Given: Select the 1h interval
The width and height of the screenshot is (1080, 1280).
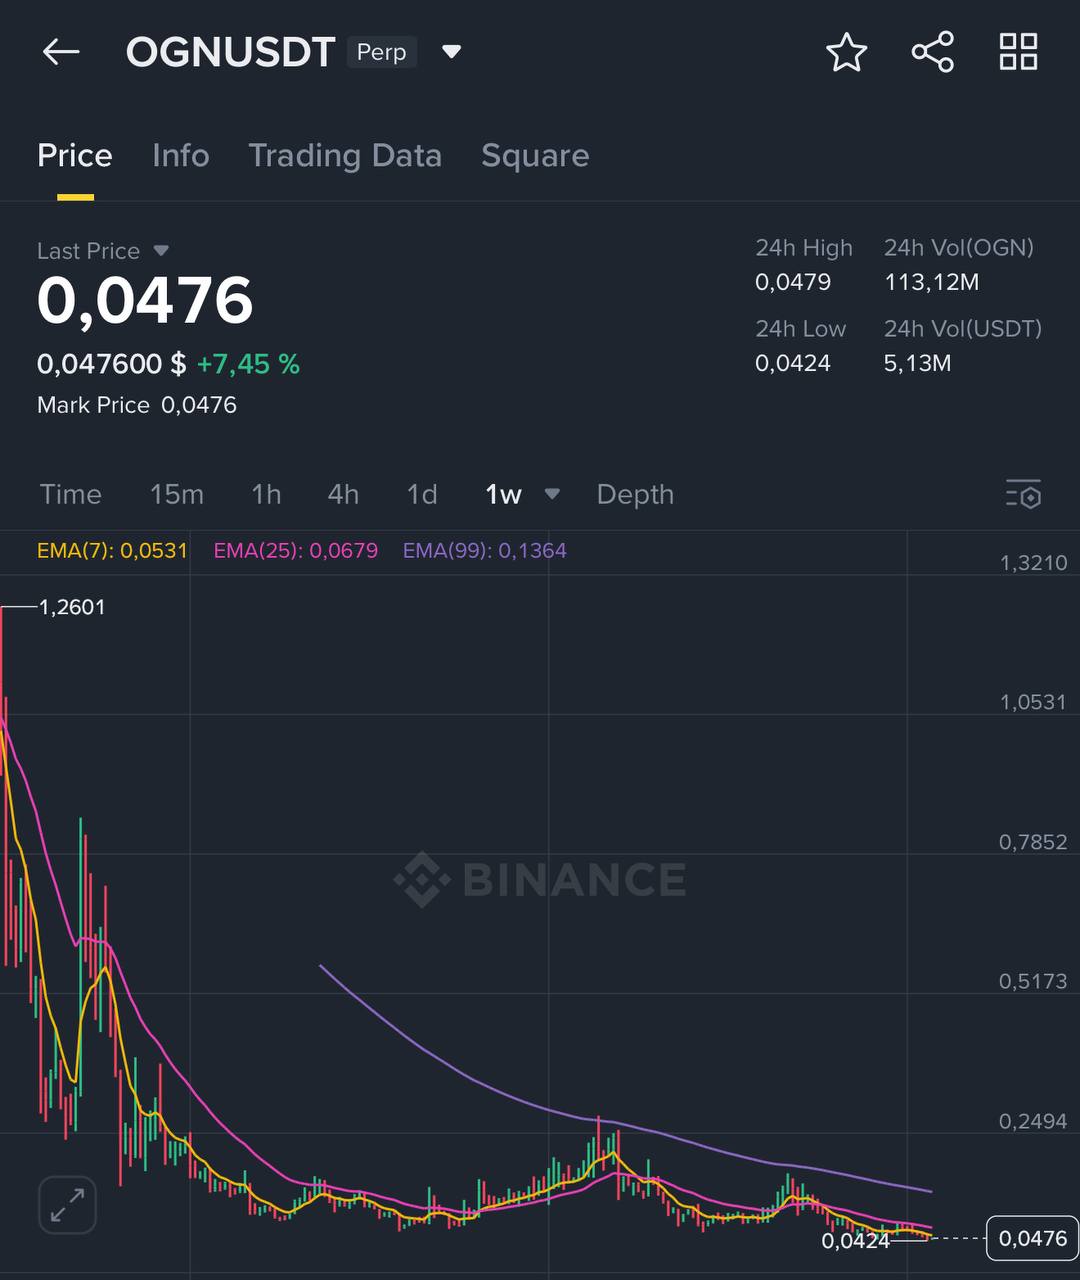Looking at the screenshot, I should 266,494.
